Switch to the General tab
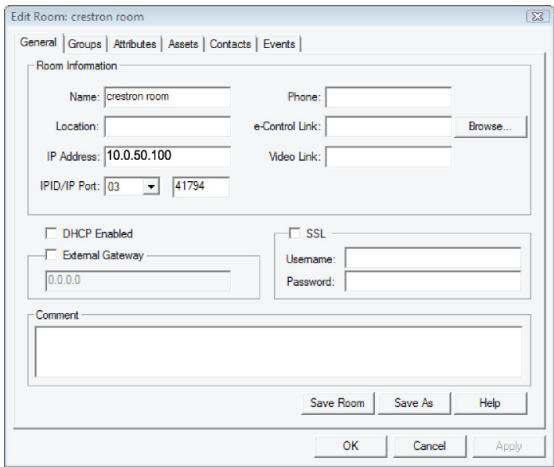Screen dimensions: 554x467 pyautogui.click(x=38, y=42)
